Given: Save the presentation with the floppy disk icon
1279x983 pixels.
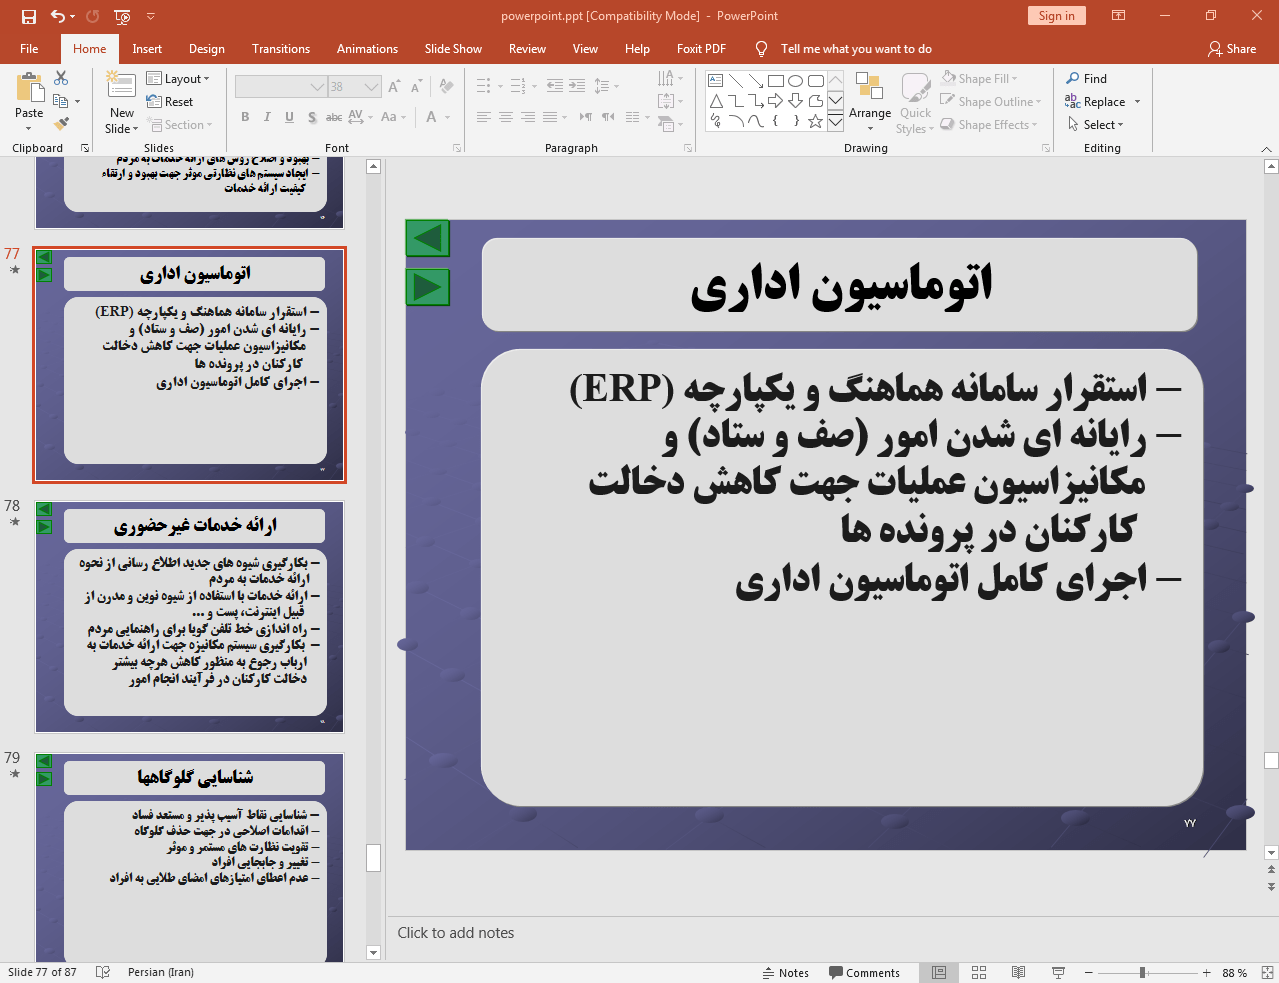Looking at the screenshot, I should click(x=28, y=16).
